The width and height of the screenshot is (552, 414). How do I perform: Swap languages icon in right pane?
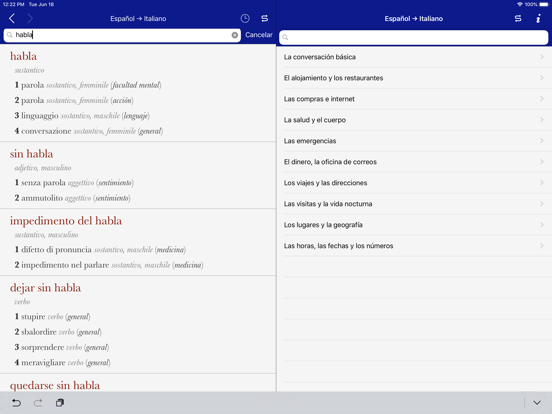pos(518,18)
